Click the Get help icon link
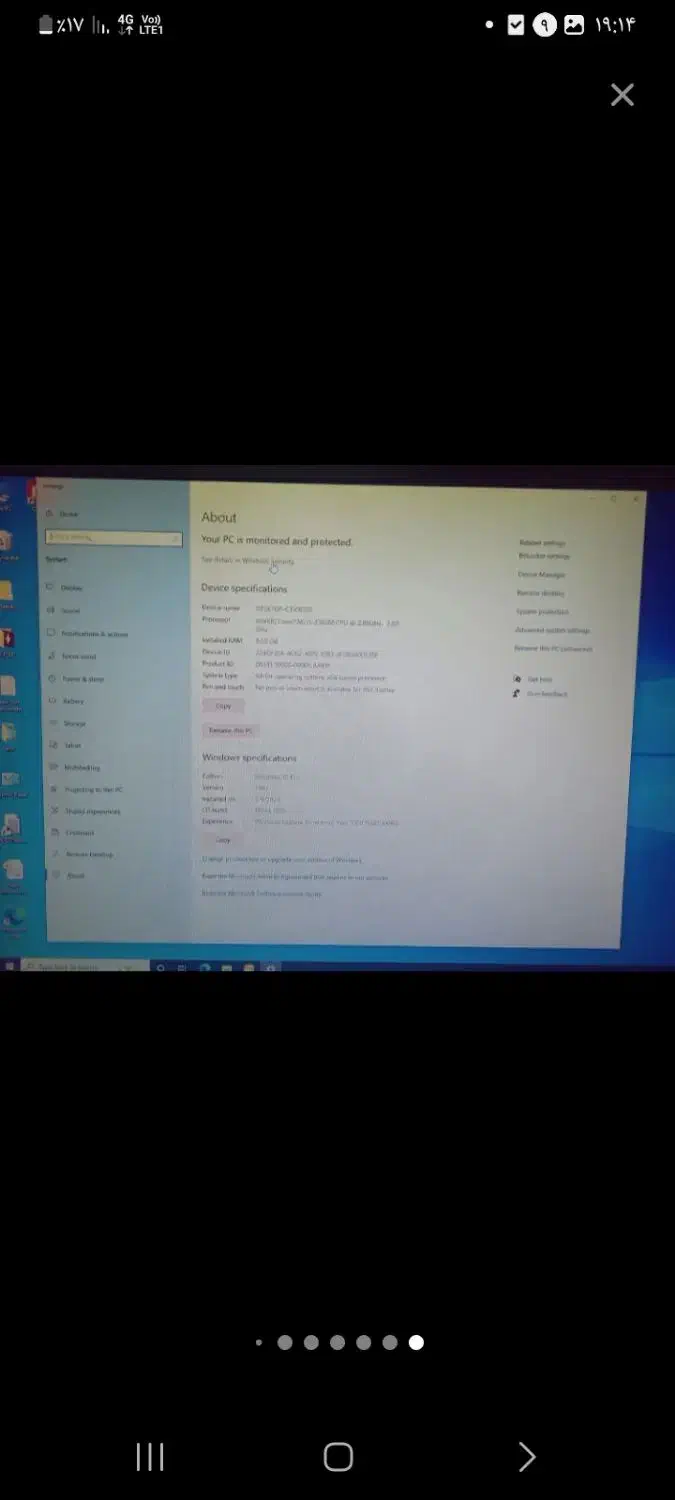The width and height of the screenshot is (675, 1500). [532, 679]
